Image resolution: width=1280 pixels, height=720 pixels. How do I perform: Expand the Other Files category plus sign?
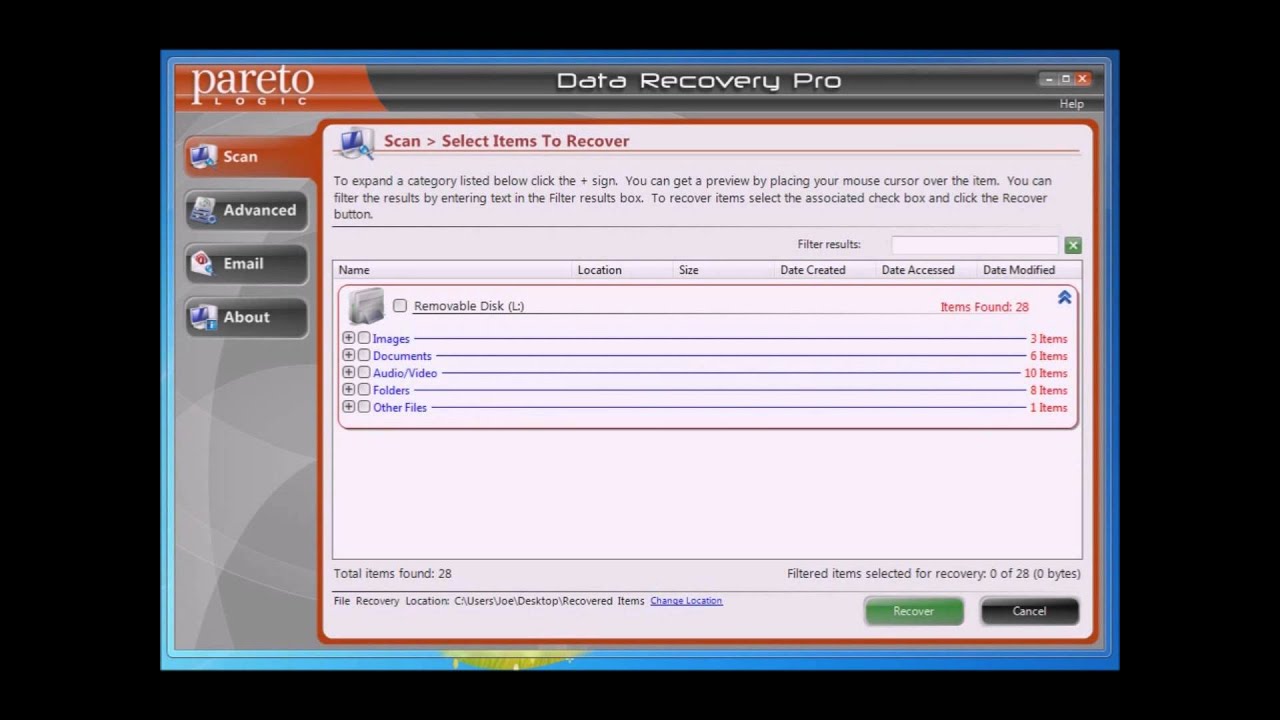tap(349, 406)
